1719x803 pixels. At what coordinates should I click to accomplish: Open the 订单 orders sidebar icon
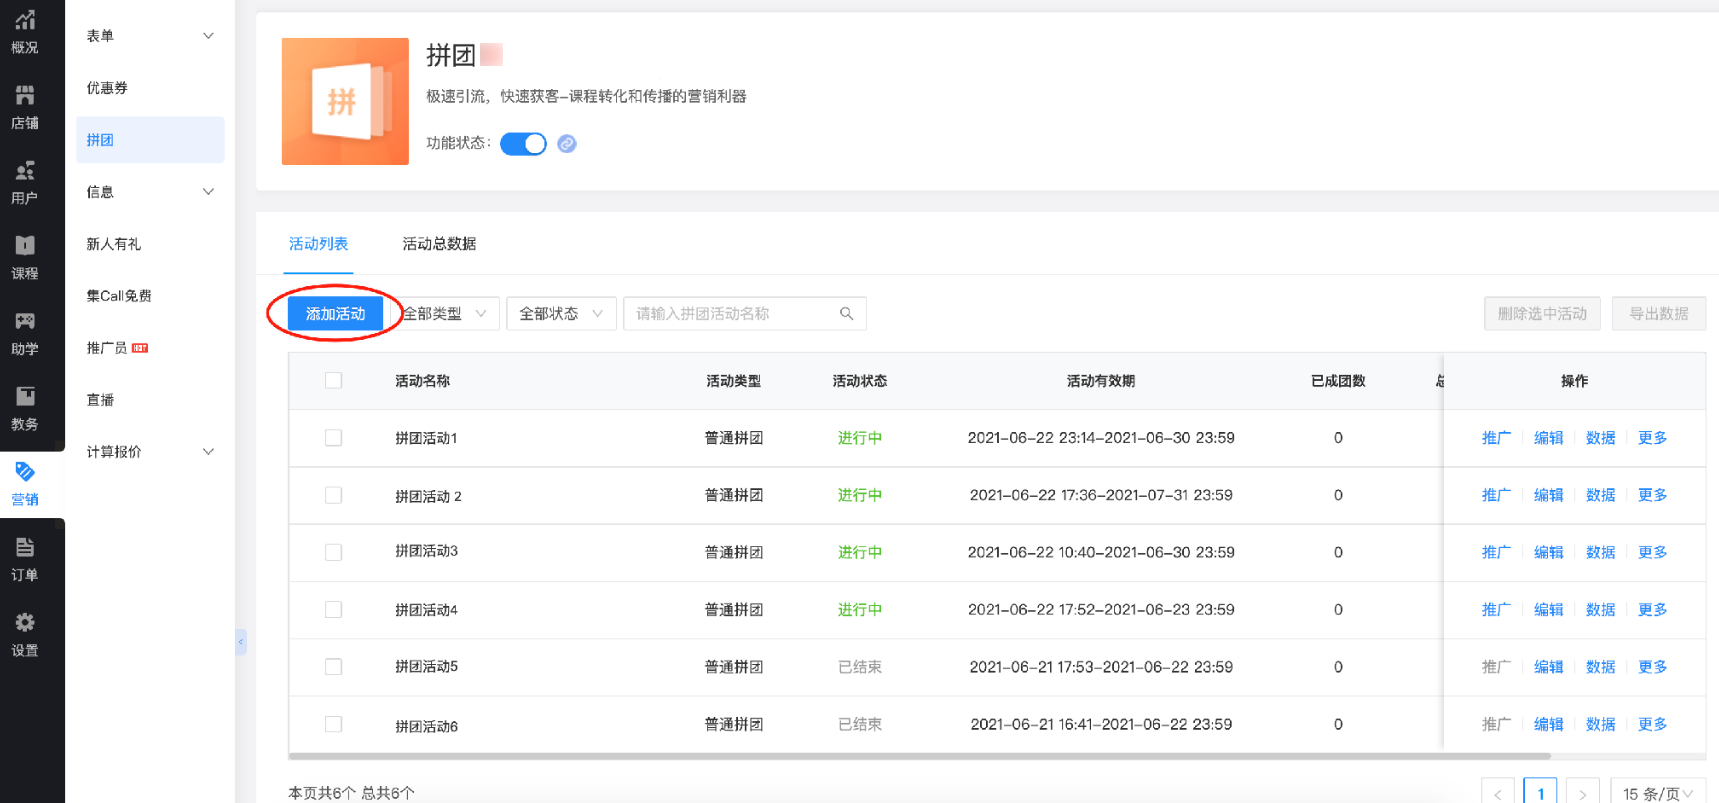pos(25,559)
